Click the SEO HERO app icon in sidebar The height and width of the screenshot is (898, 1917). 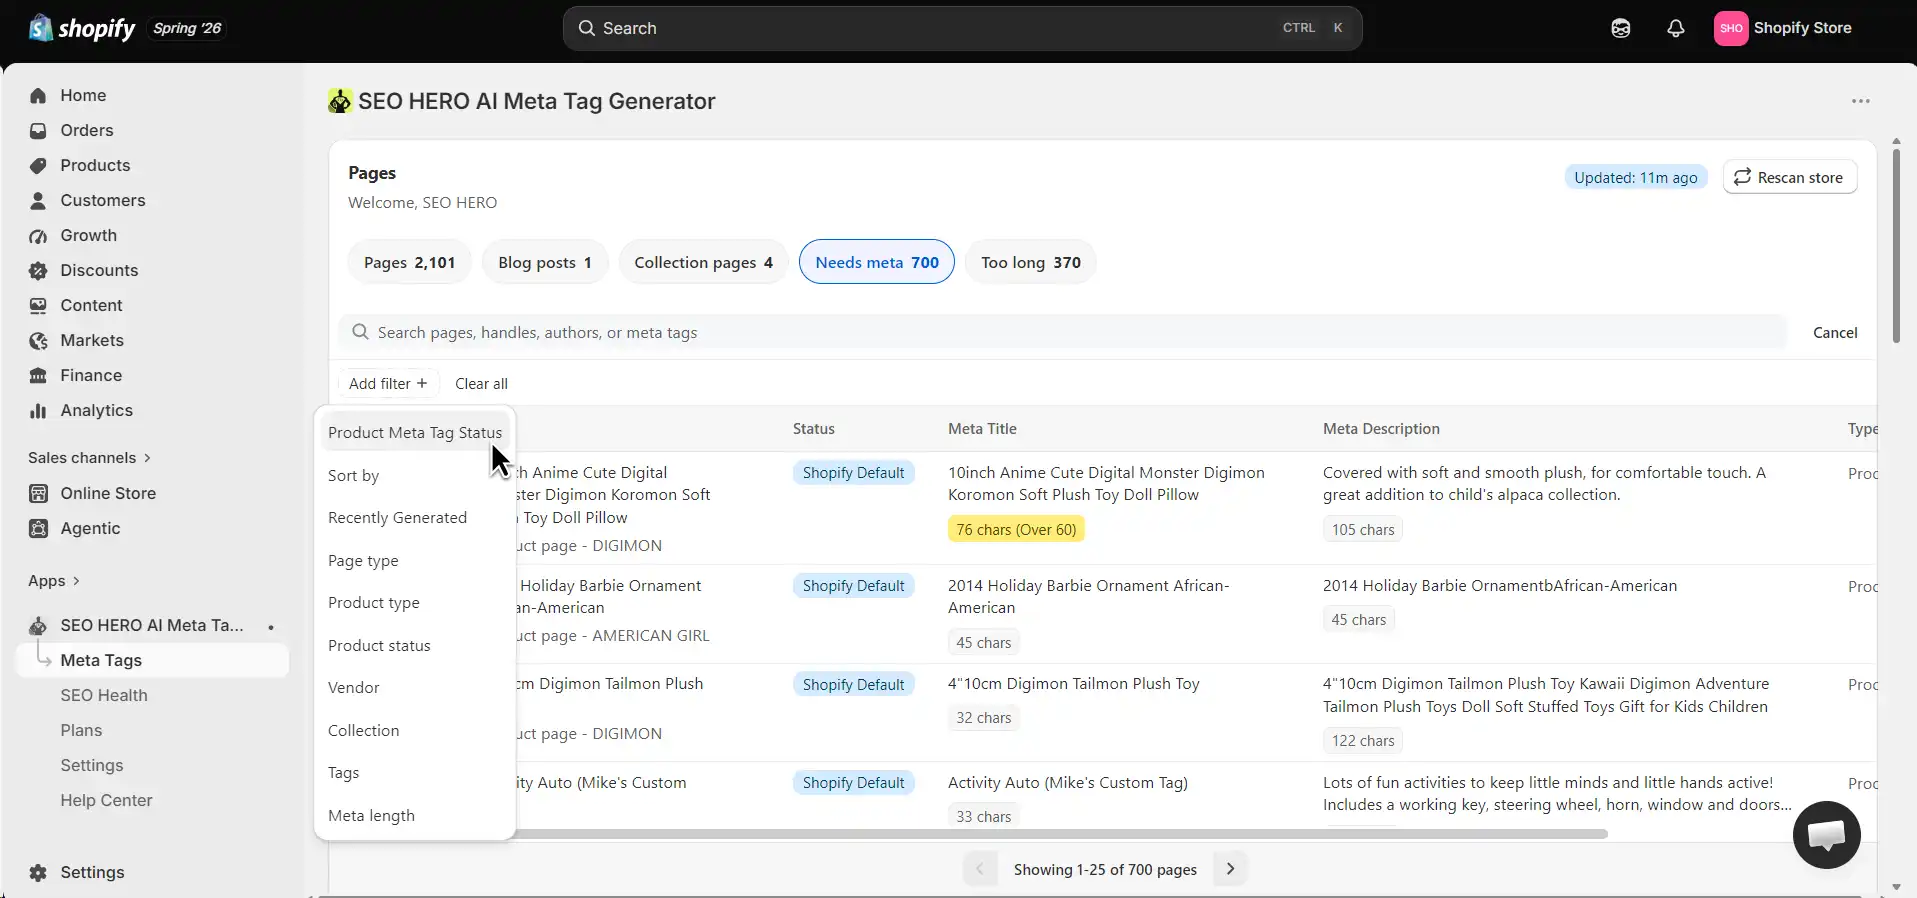tap(38, 626)
